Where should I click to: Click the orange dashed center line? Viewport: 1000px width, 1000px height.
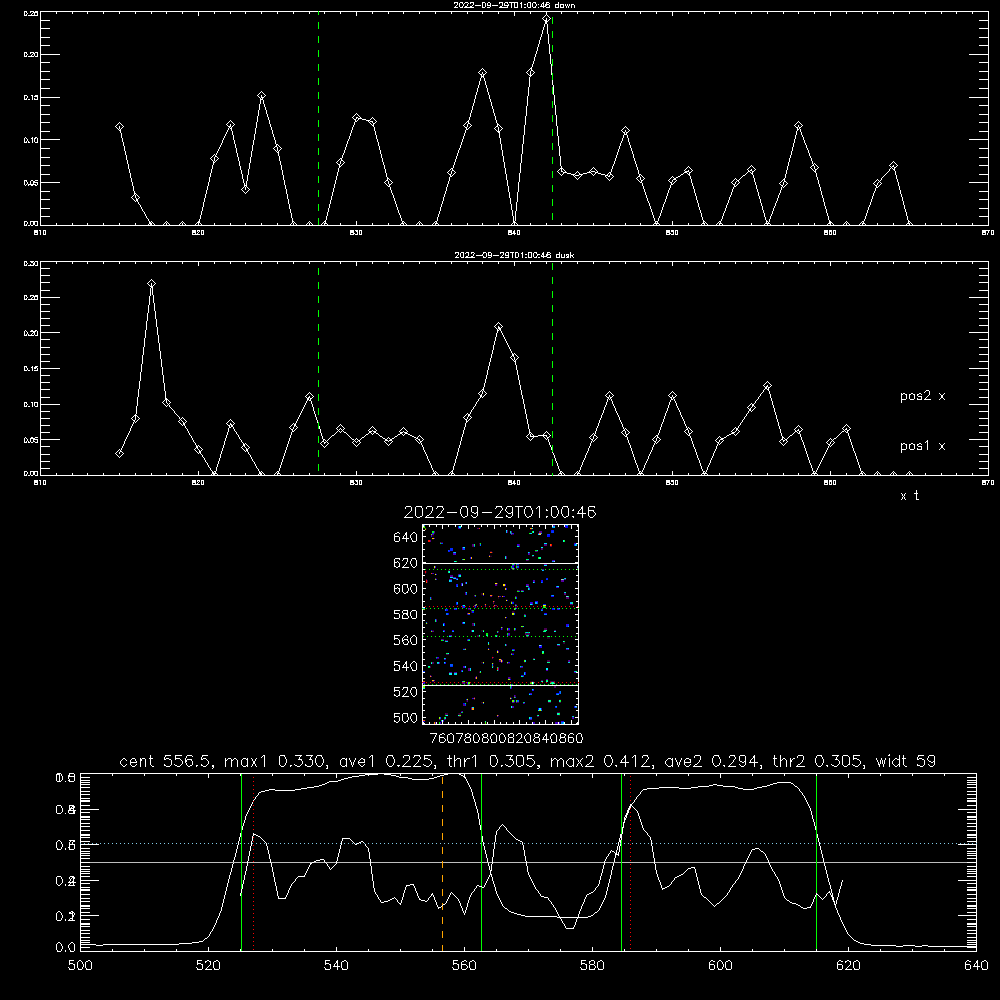442,862
